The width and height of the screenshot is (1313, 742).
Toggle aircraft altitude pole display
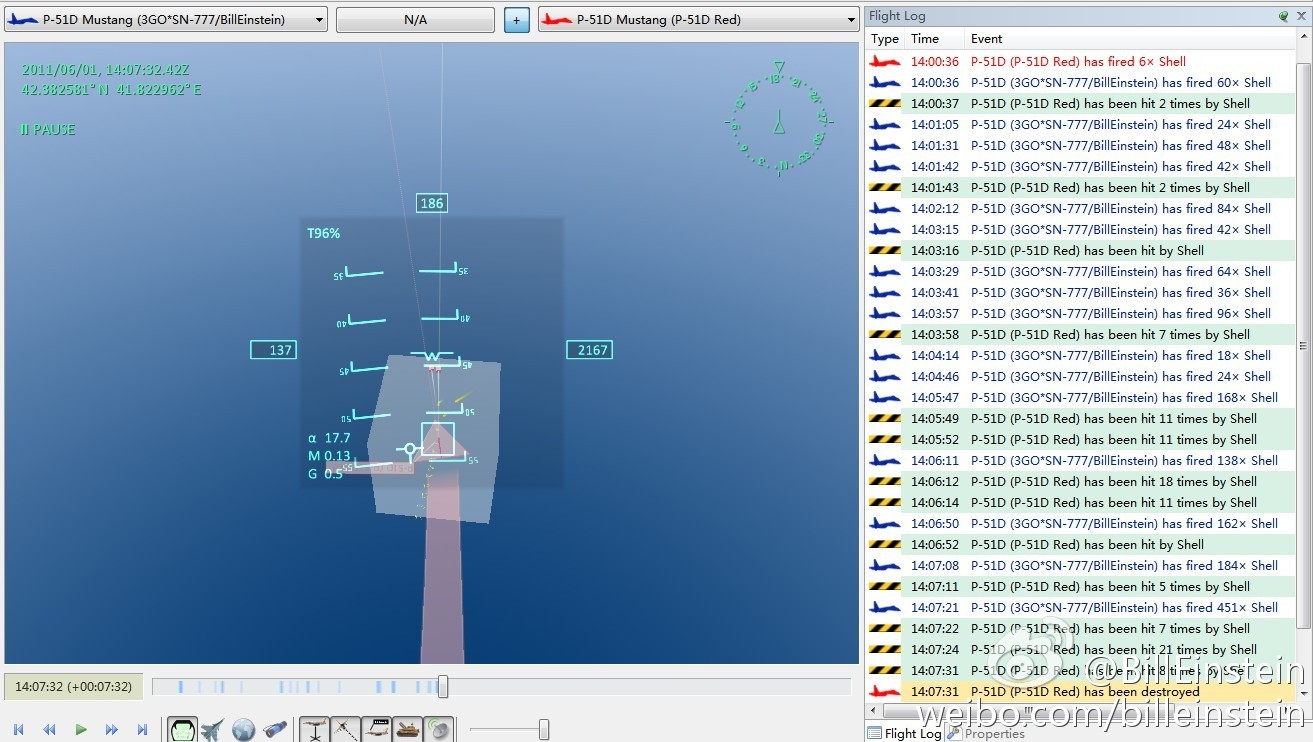tap(314, 730)
